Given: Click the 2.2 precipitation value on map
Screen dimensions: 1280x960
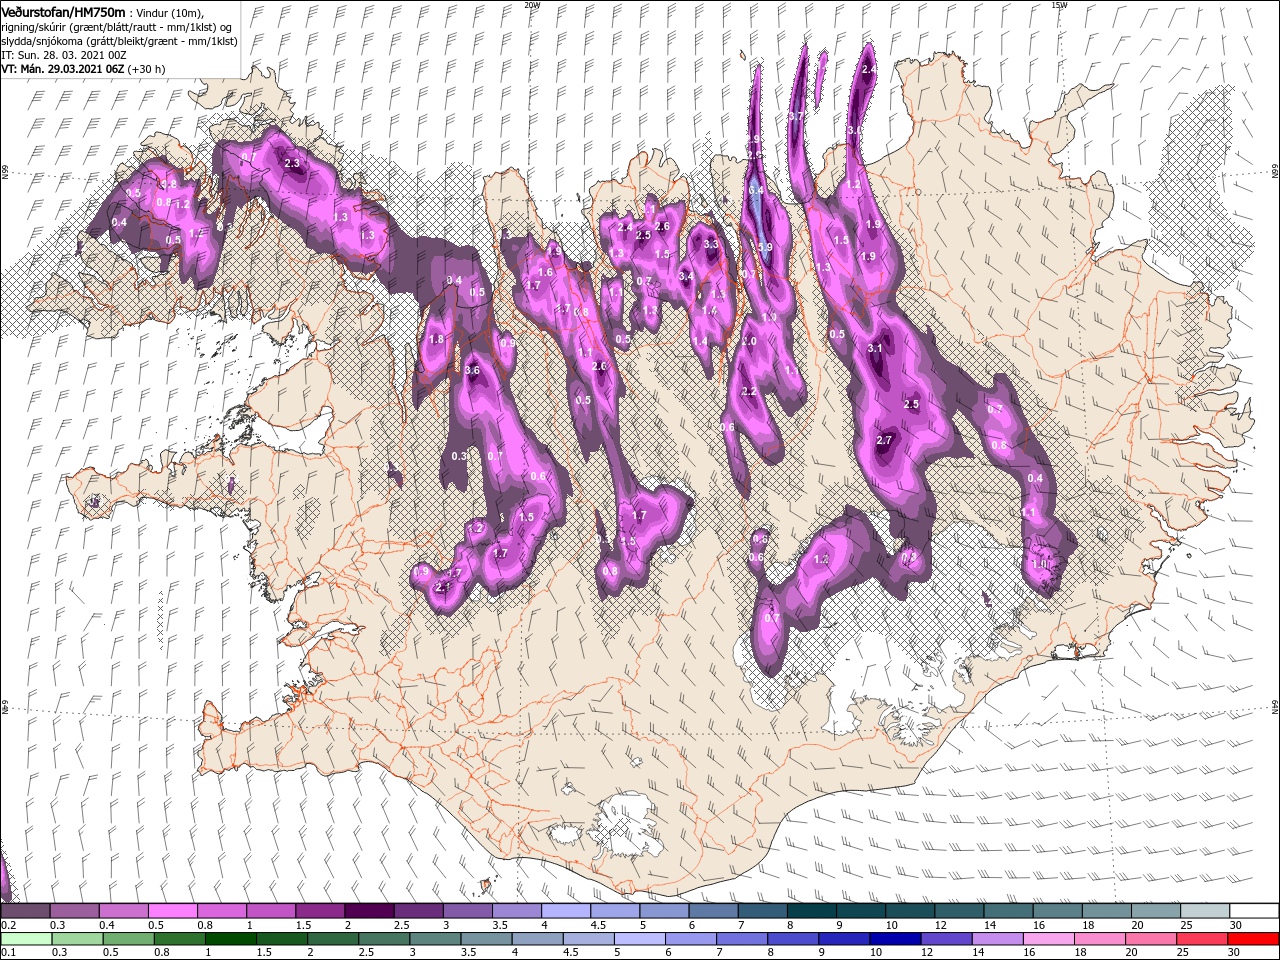Looking at the screenshot, I should (x=749, y=392).
